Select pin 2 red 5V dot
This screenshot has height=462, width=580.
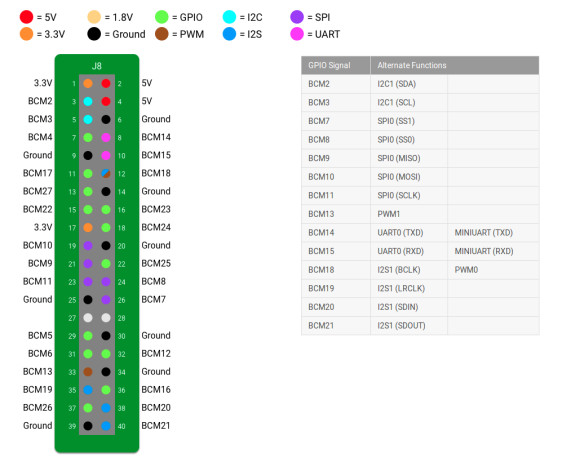[x=106, y=83]
